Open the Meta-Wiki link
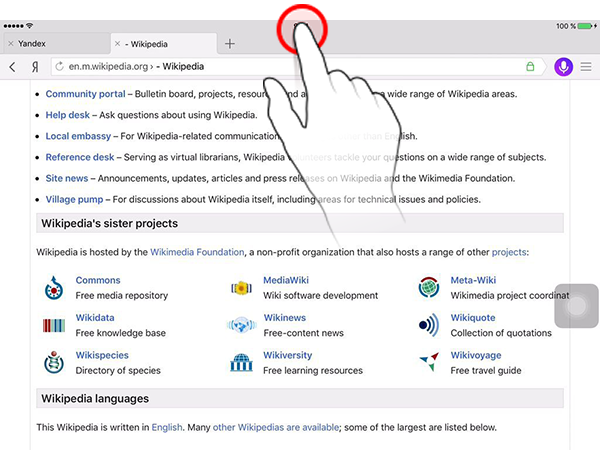 tap(473, 280)
